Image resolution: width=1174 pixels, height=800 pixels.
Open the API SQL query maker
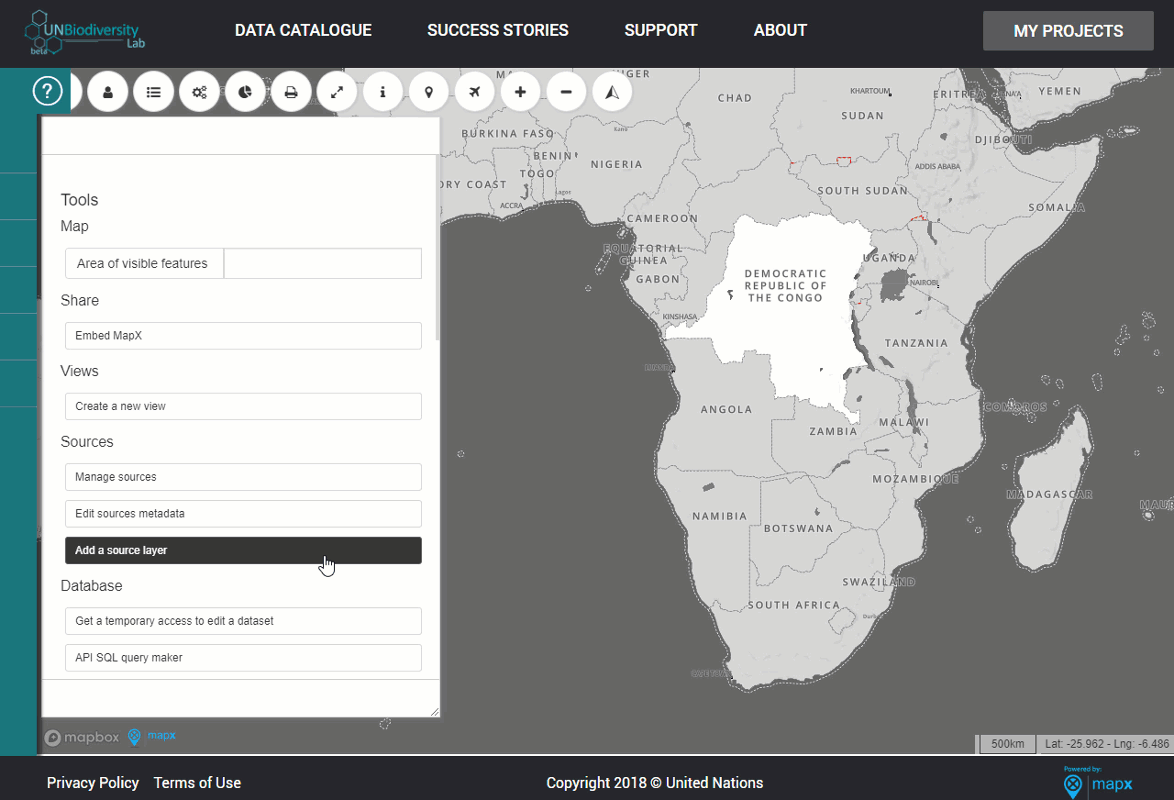point(243,658)
